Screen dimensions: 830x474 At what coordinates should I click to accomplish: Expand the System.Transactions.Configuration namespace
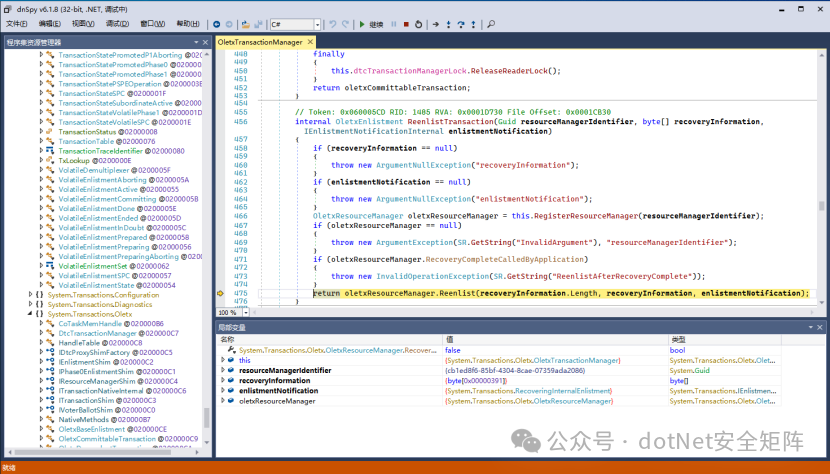pyautogui.click(x=30, y=294)
